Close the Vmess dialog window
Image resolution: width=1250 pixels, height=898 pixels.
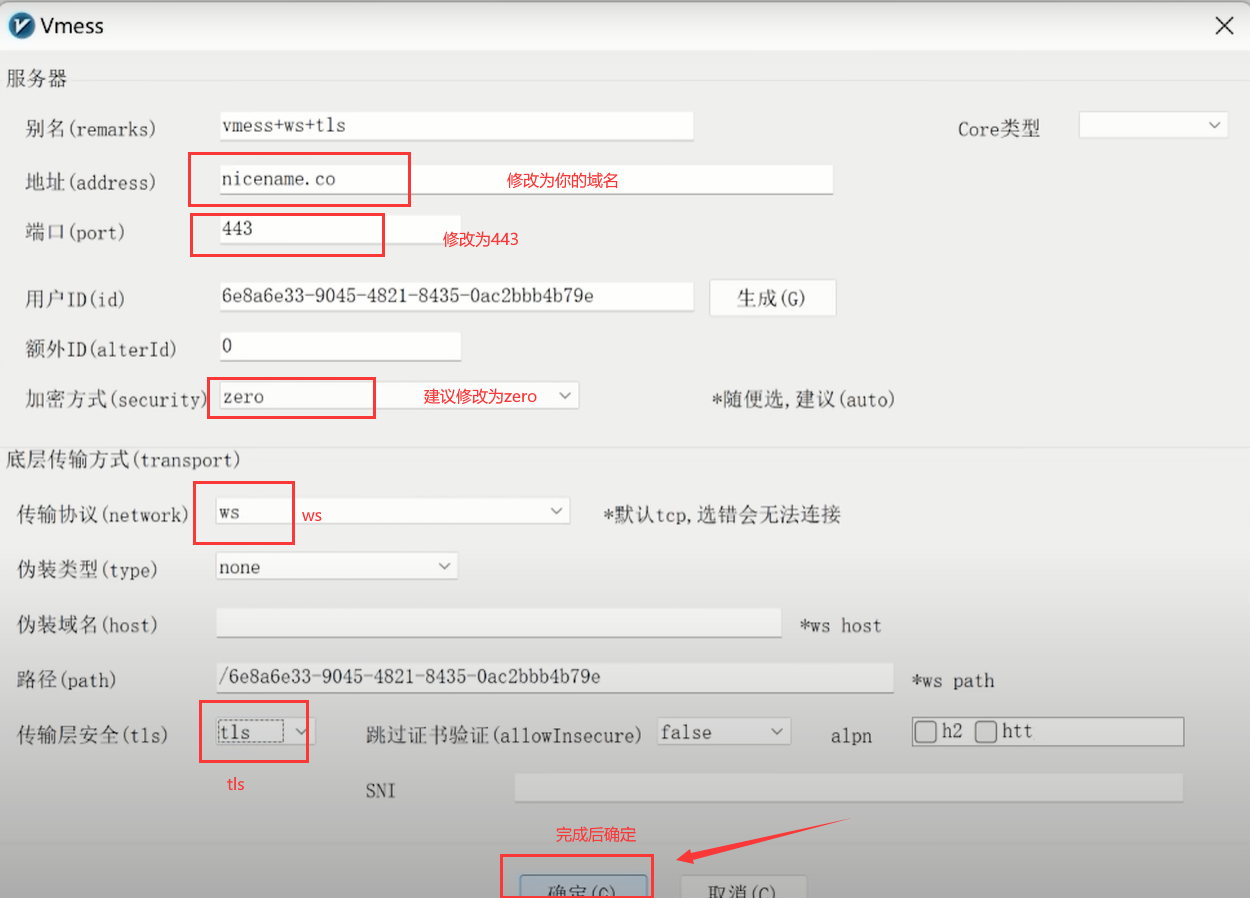[x=1224, y=26]
